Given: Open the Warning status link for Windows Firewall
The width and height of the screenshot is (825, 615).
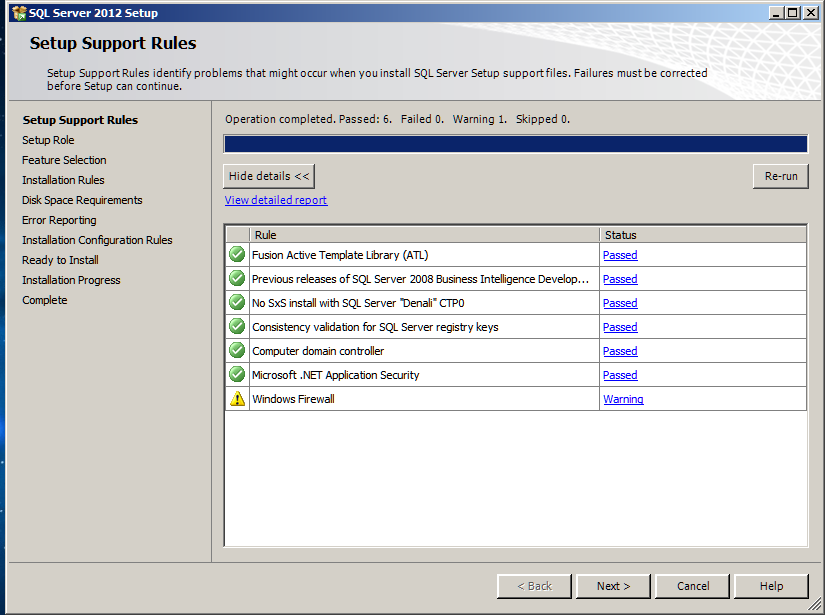Looking at the screenshot, I should click(x=623, y=399).
